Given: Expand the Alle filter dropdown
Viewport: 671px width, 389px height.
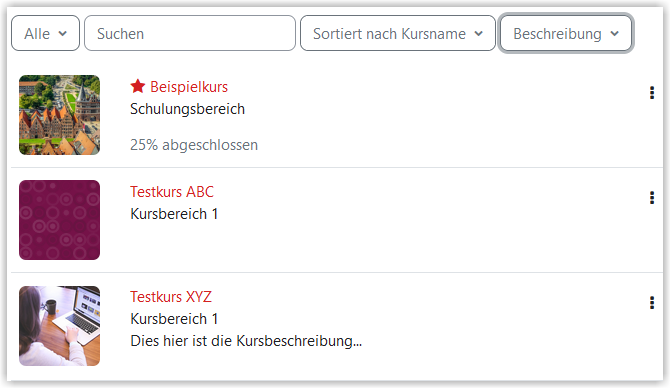Looking at the screenshot, I should [x=45, y=33].
